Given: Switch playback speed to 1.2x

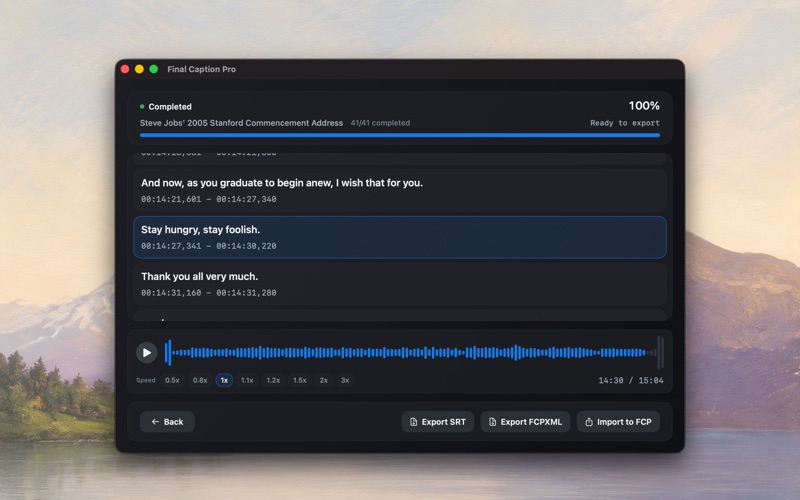Looking at the screenshot, I should [x=273, y=380].
